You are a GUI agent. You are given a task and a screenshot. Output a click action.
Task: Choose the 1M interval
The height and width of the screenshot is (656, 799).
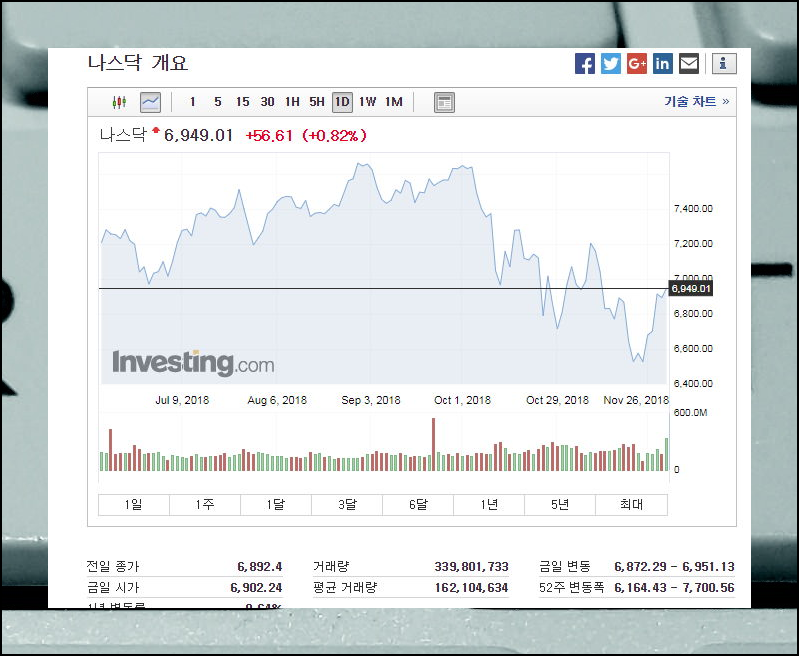coord(393,102)
